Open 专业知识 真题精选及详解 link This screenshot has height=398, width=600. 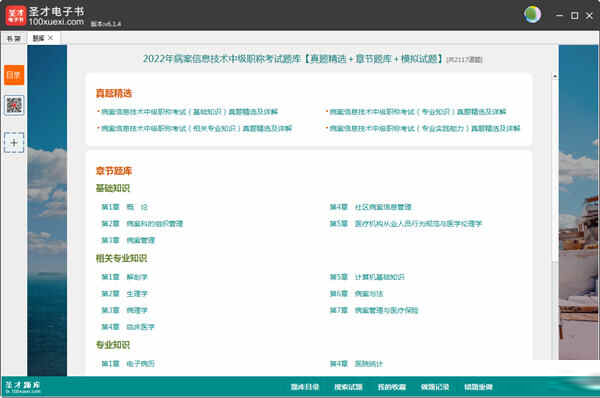click(418, 111)
